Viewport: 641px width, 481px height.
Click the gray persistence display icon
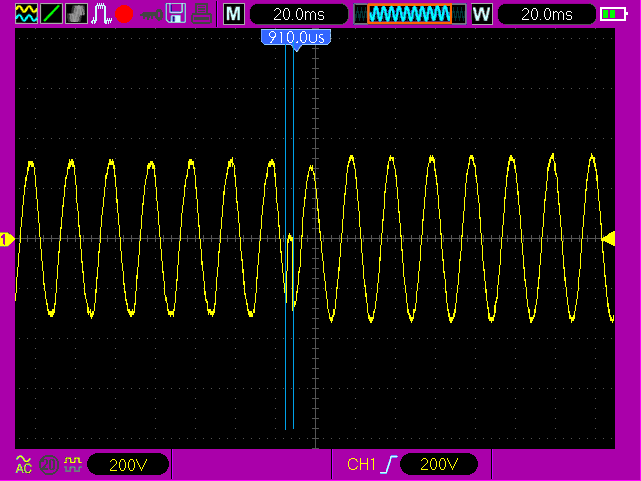coord(76,14)
